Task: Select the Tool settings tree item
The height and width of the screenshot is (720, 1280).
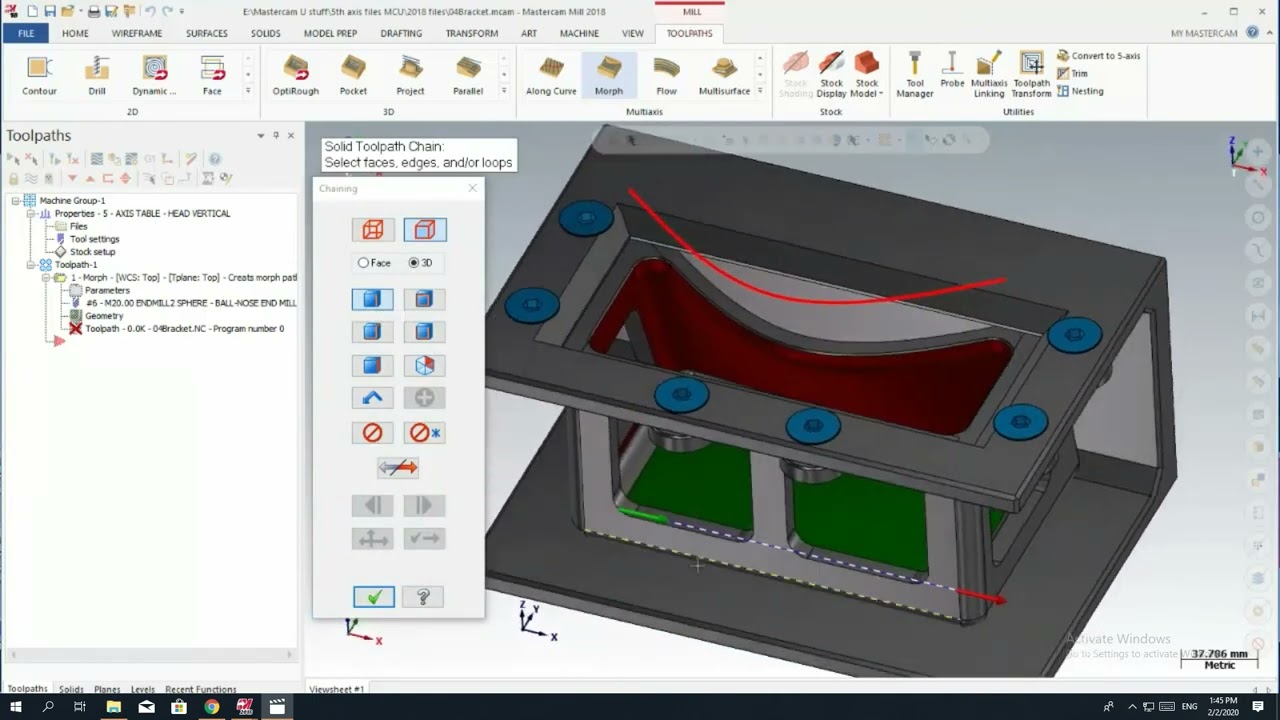Action: (x=87, y=239)
